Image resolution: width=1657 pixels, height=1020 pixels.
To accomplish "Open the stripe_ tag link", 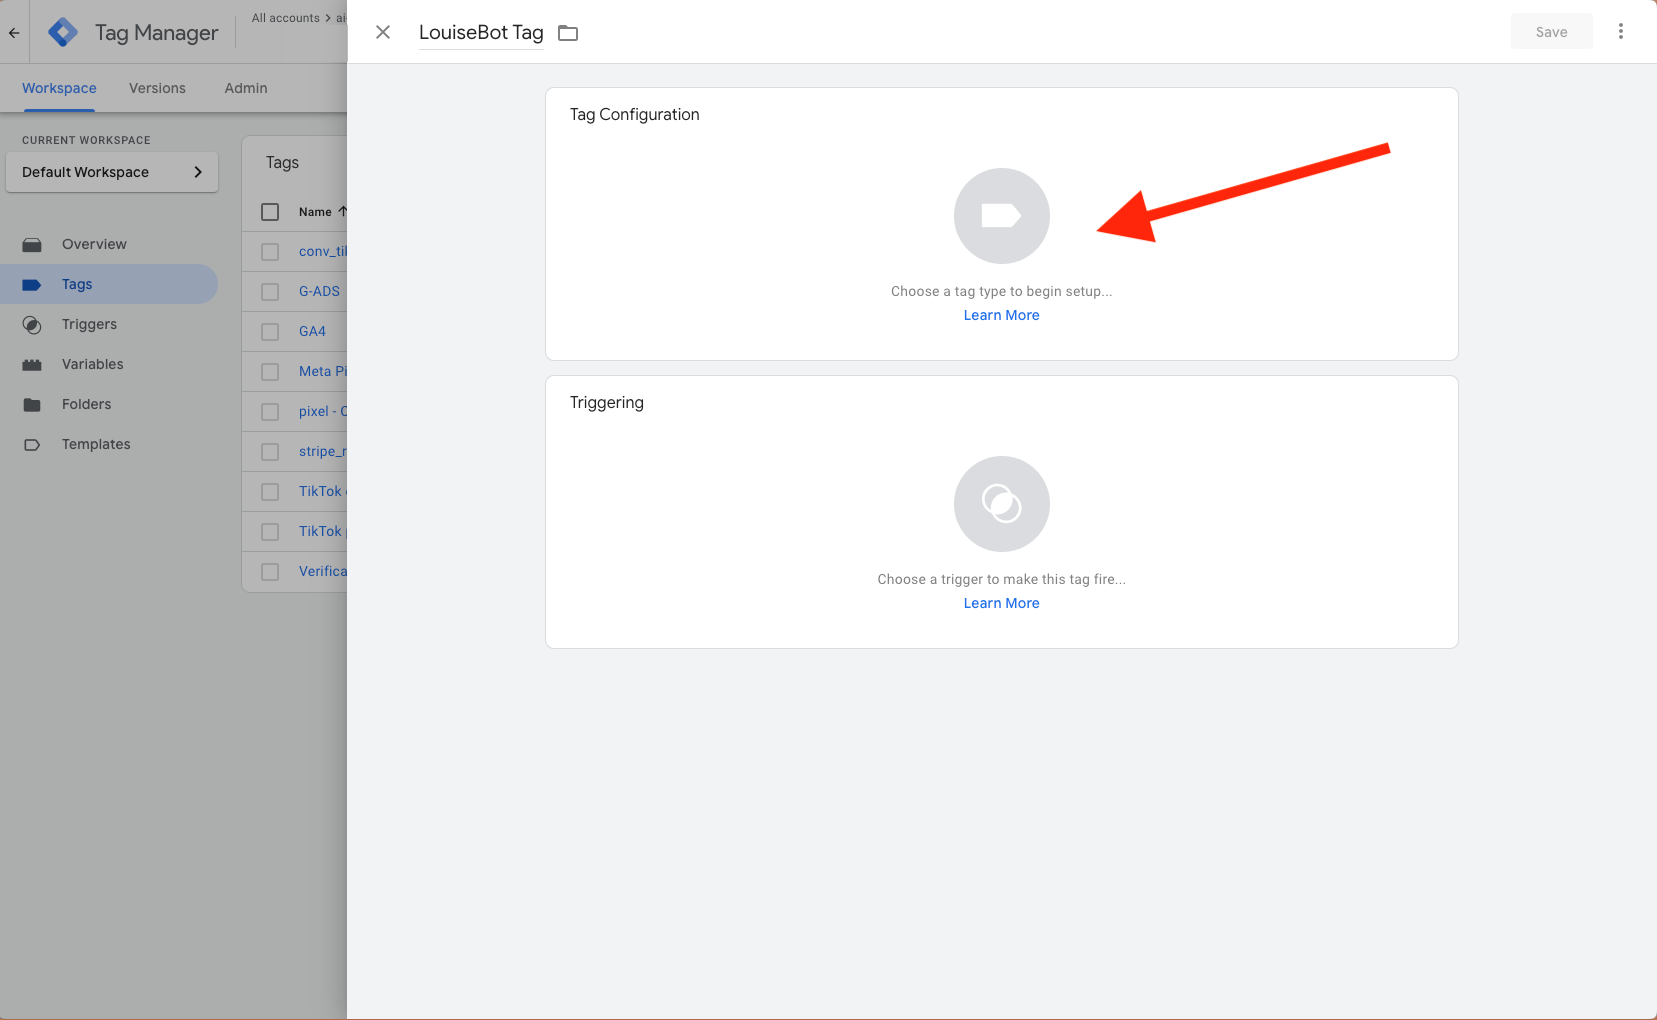I will click(x=322, y=451).
